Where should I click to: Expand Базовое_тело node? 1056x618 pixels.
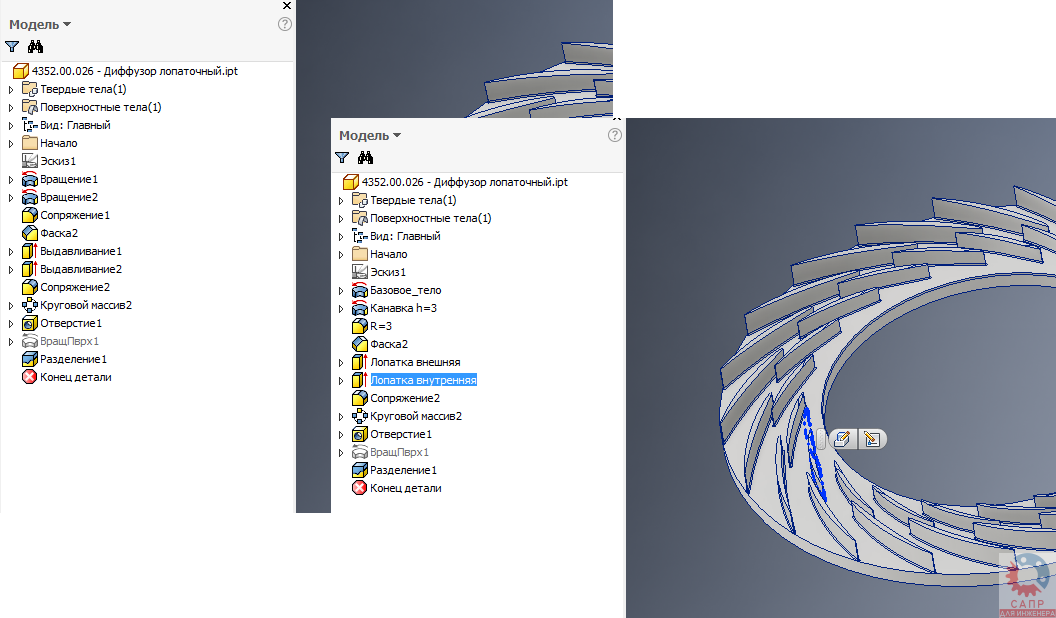pos(341,290)
